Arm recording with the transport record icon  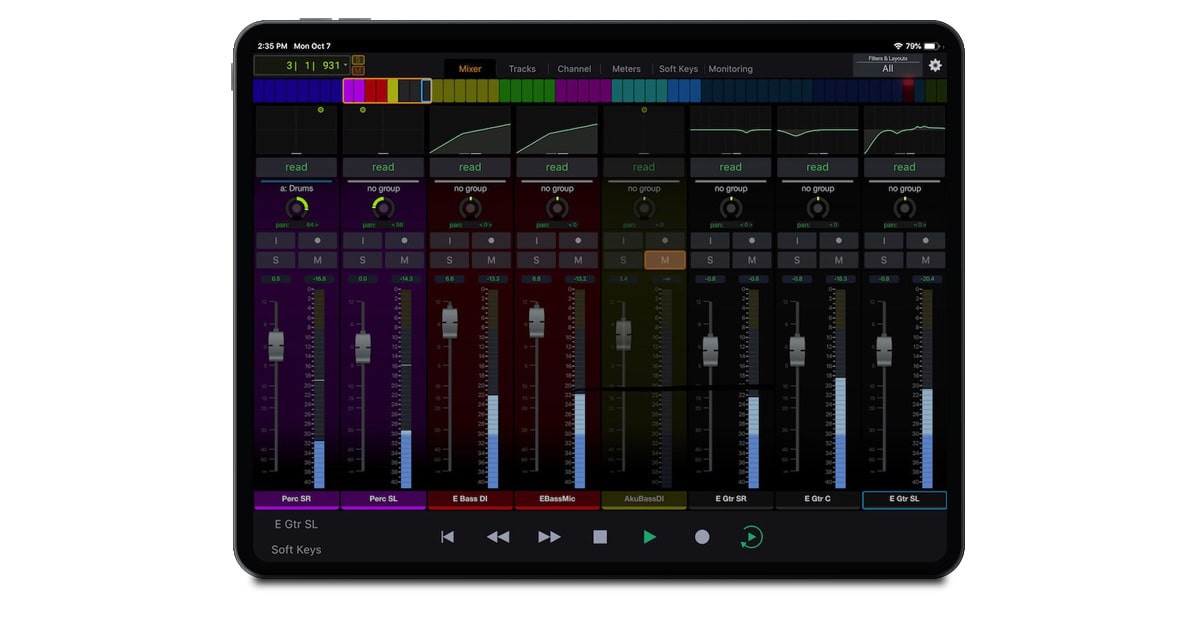pos(702,537)
